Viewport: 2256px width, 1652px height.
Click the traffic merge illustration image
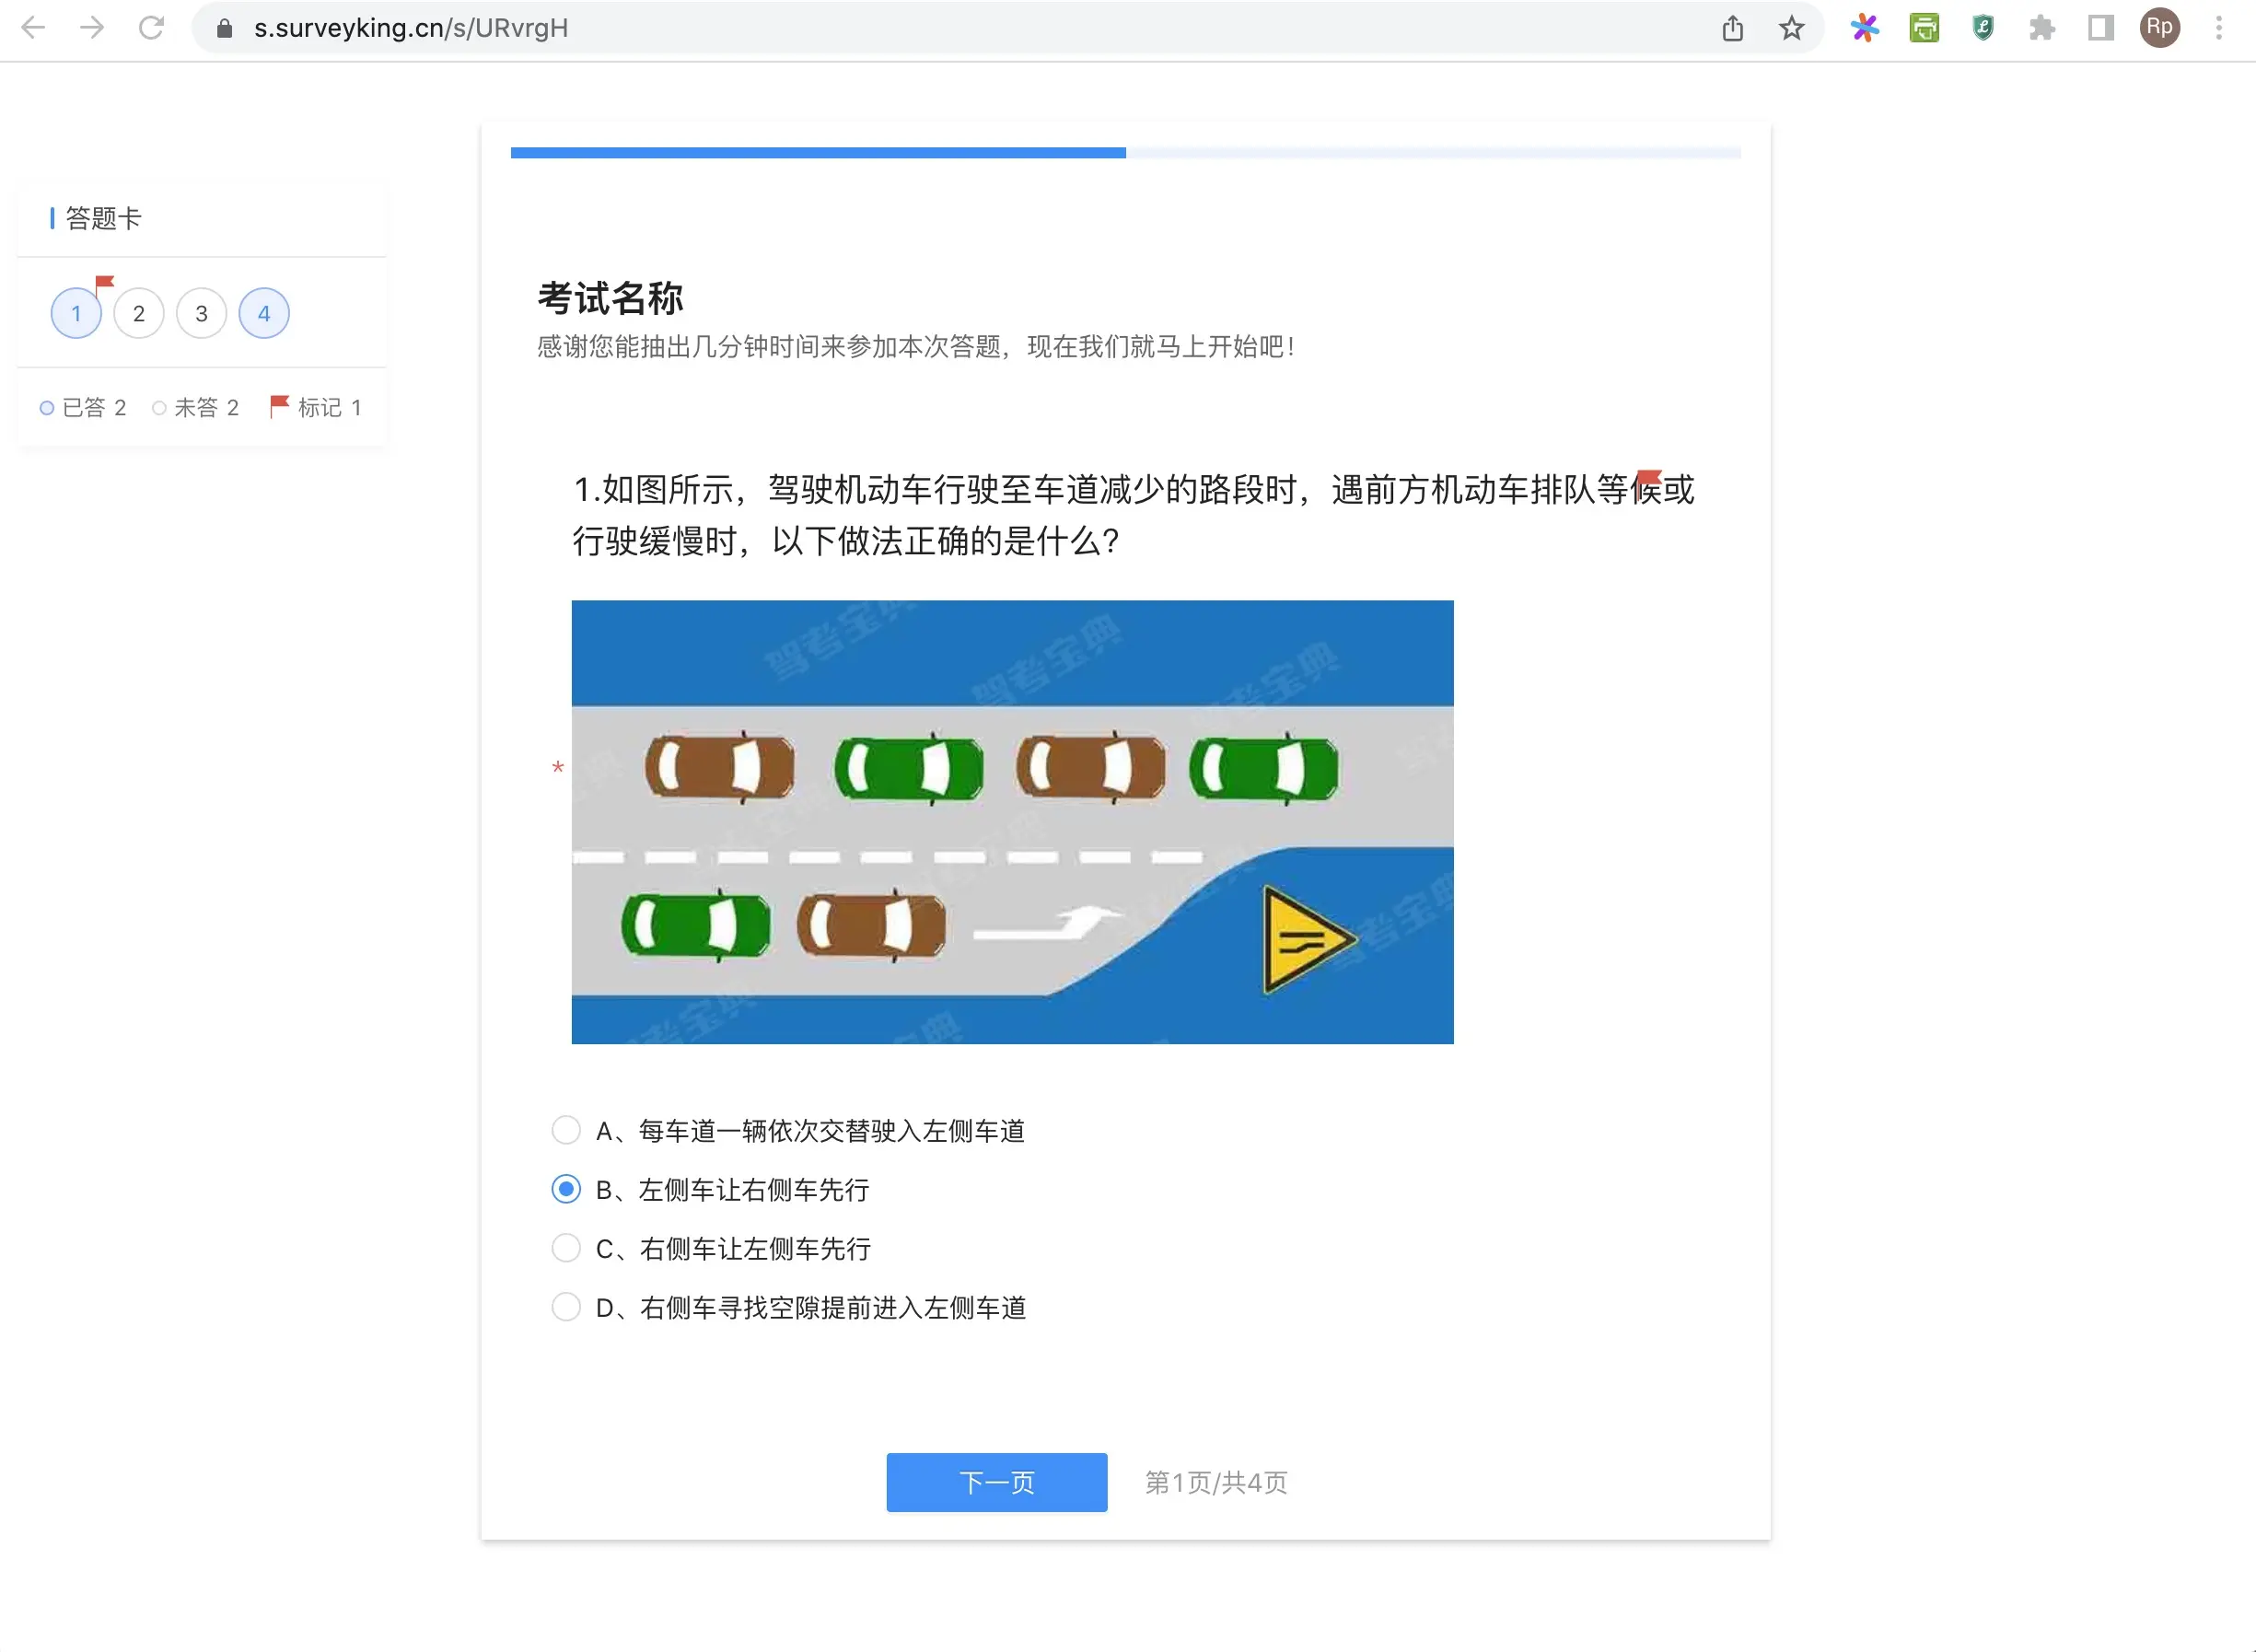point(1012,821)
